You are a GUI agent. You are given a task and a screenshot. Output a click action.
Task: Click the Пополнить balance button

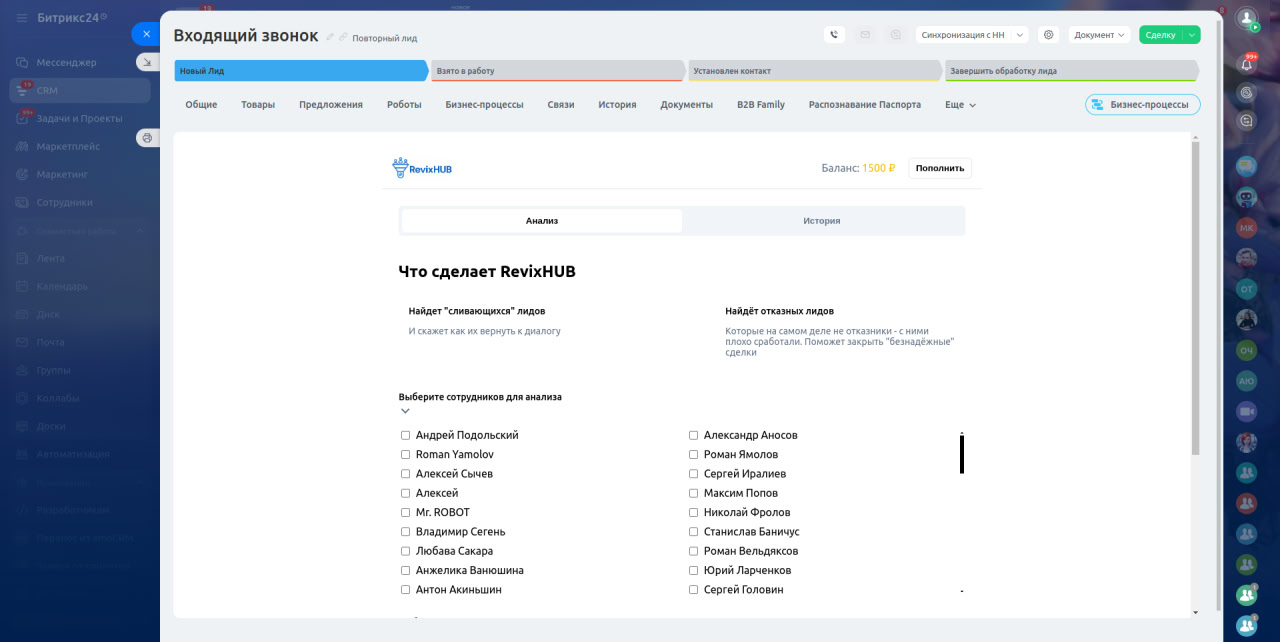point(940,168)
